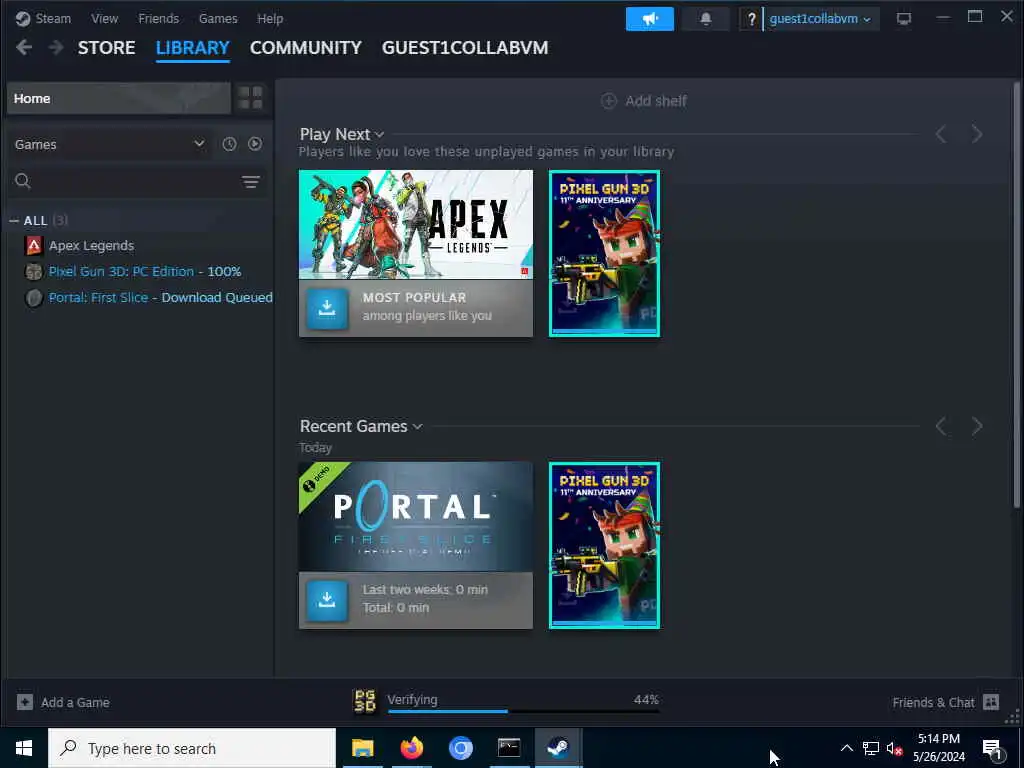Click the Pixel Gun 3D list icon
1024x768 pixels.
[33, 272]
